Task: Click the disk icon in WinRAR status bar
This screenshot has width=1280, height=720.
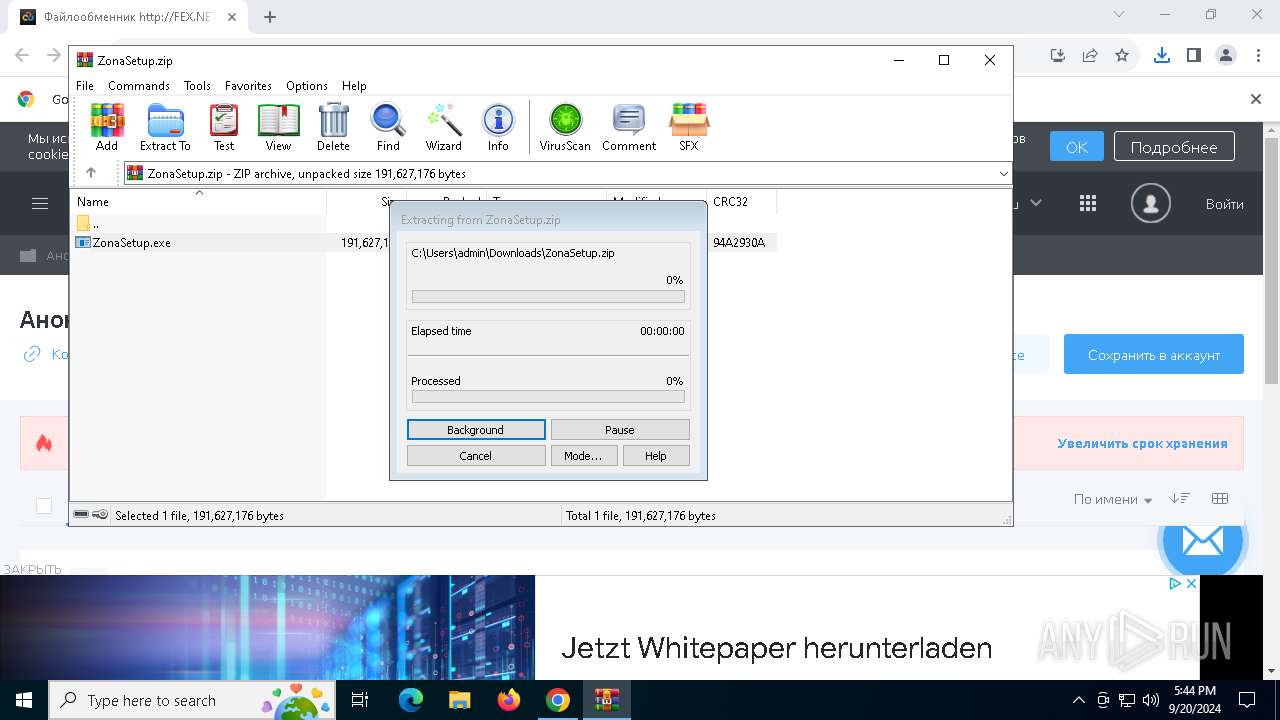Action: pyautogui.click(x=81, y=515)
